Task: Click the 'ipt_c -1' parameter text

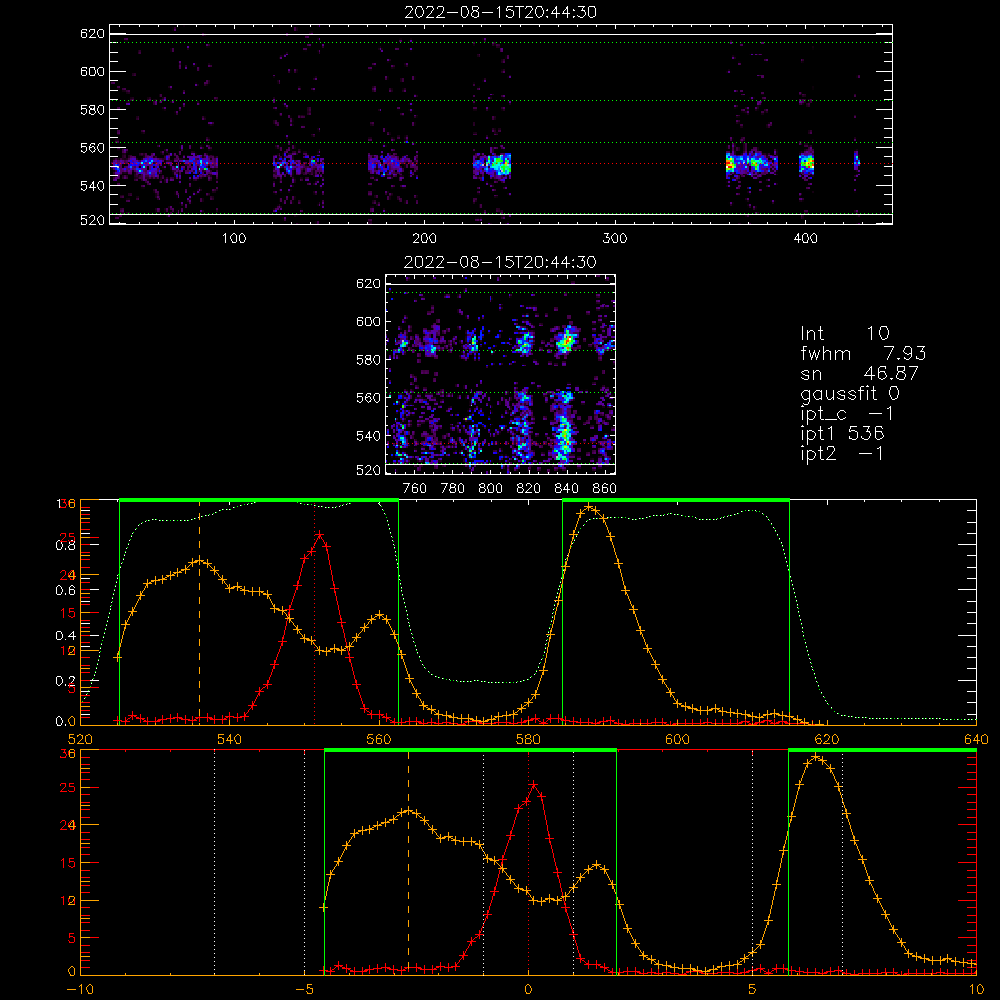Action: (x=848, y=415)
